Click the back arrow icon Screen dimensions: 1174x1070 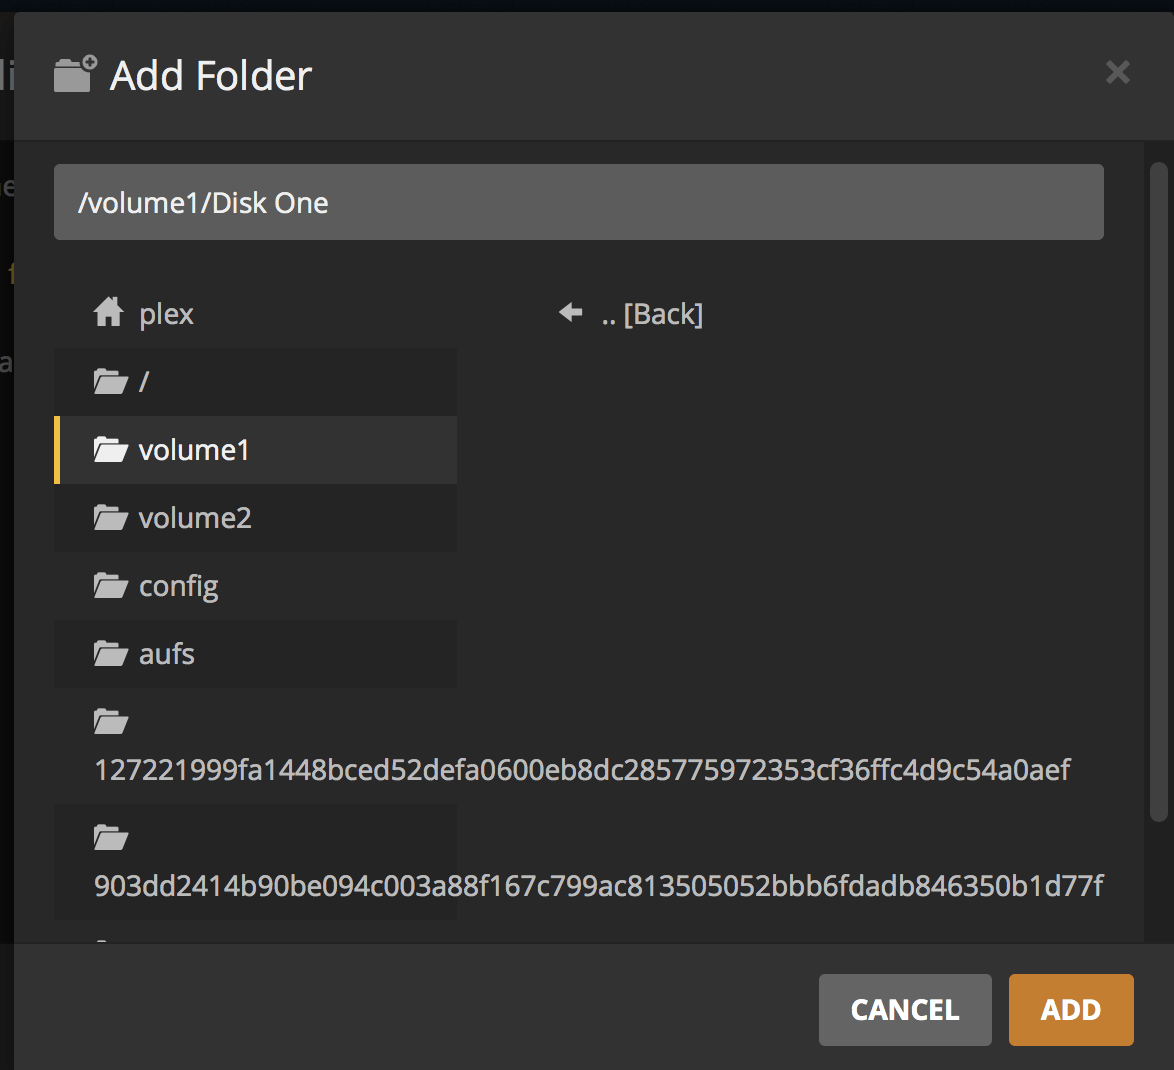pyautogui.click(x=571, y=313)
